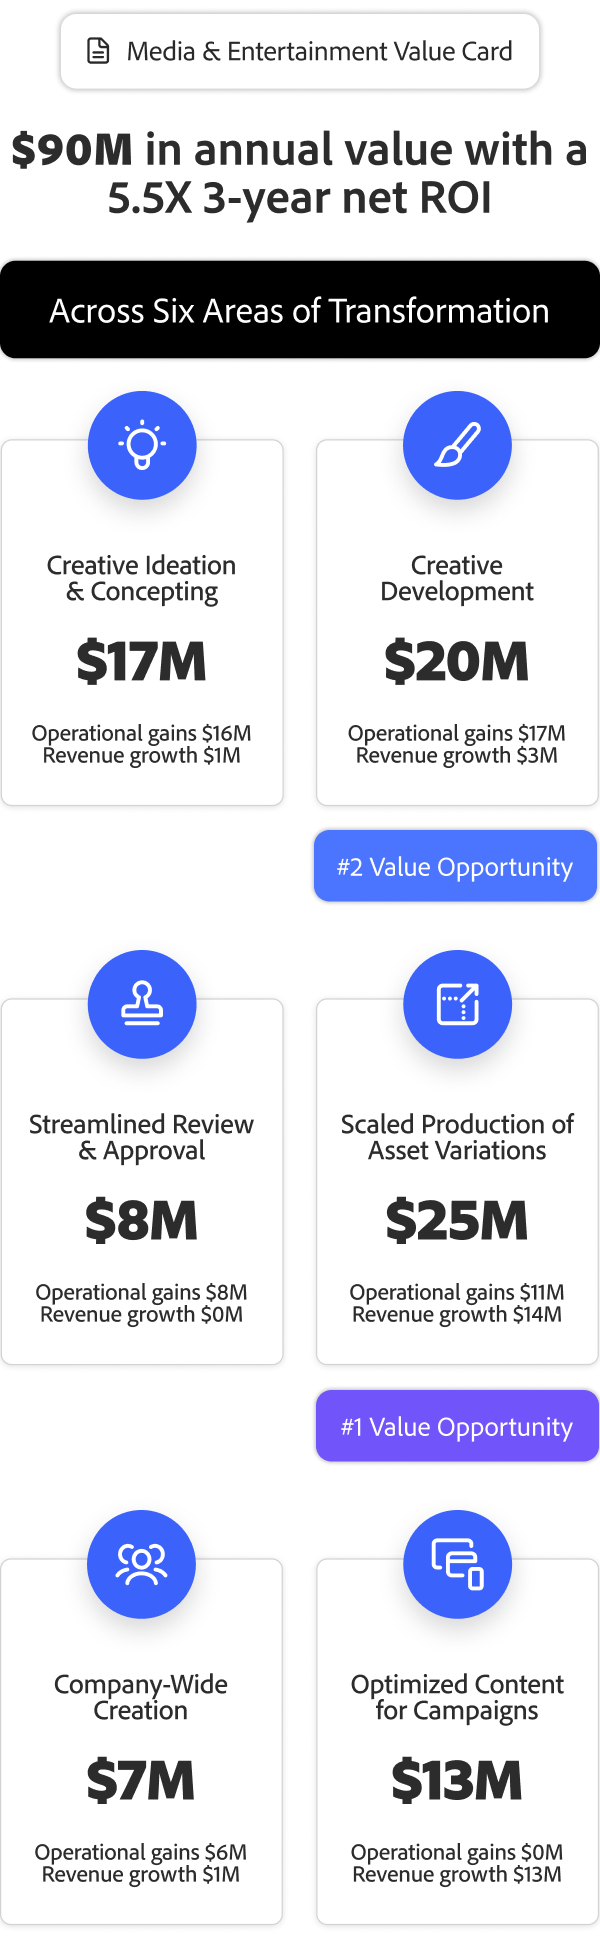
Task: Select the #1 Value Opportunity badge
Action: [457, 1426]
